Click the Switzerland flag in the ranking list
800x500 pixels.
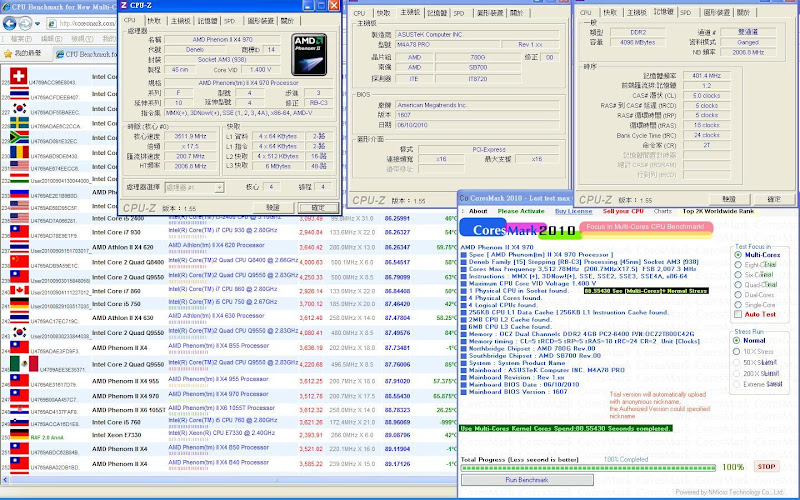point(17,76)
